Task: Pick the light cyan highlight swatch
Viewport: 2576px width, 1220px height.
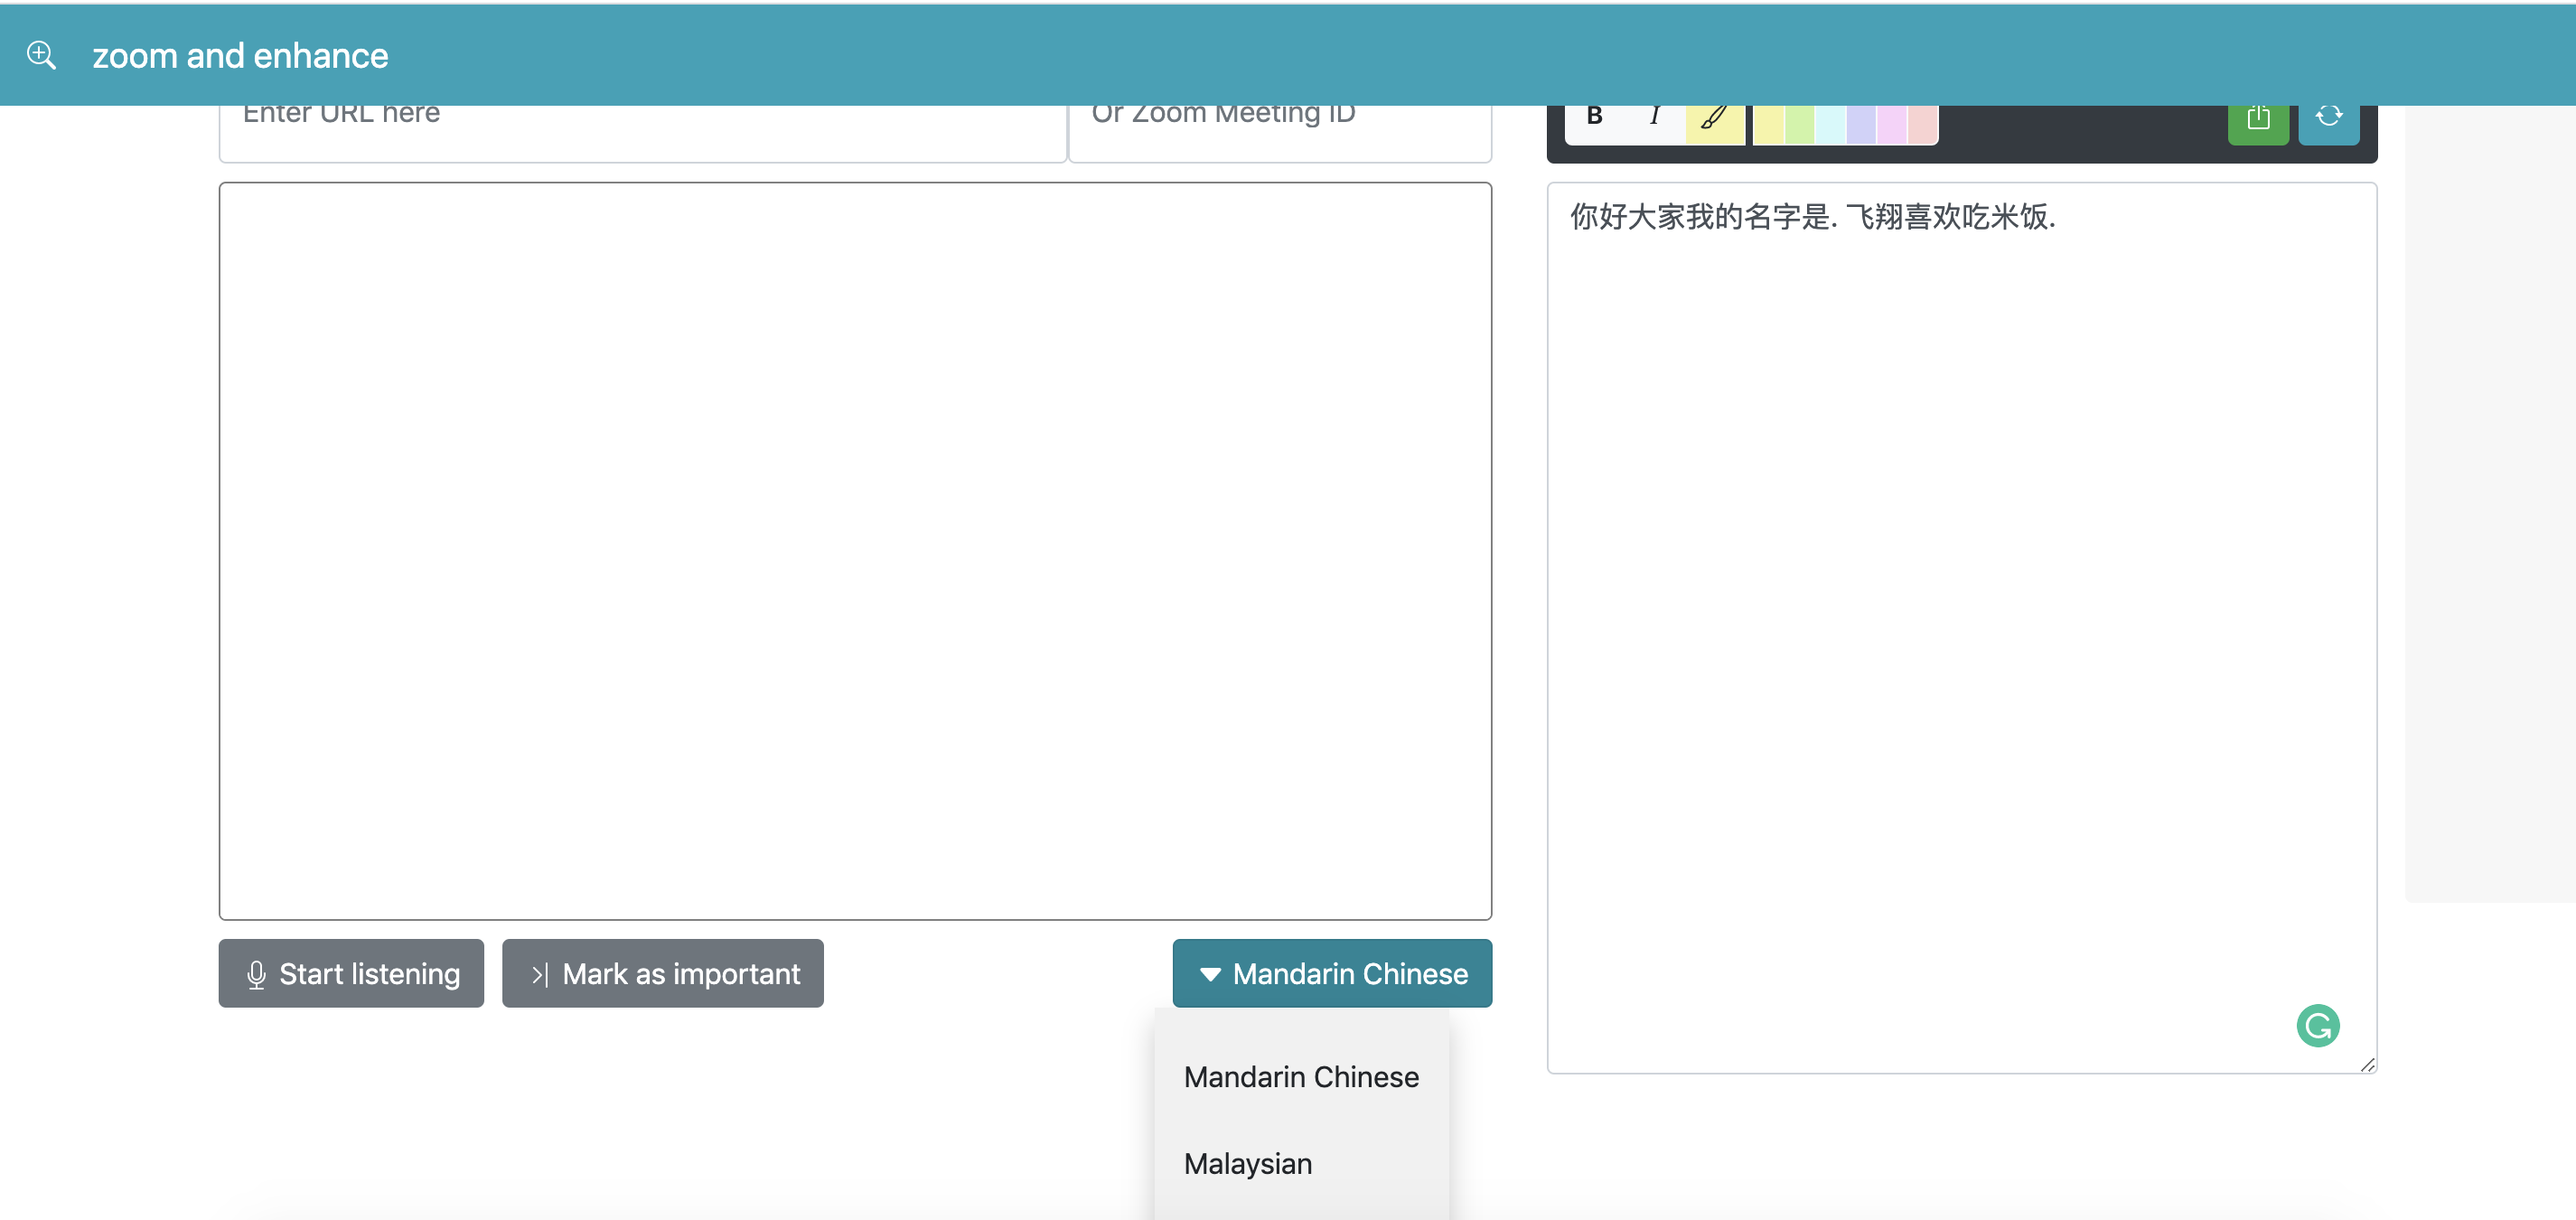Action: [x=1830, y=124]
